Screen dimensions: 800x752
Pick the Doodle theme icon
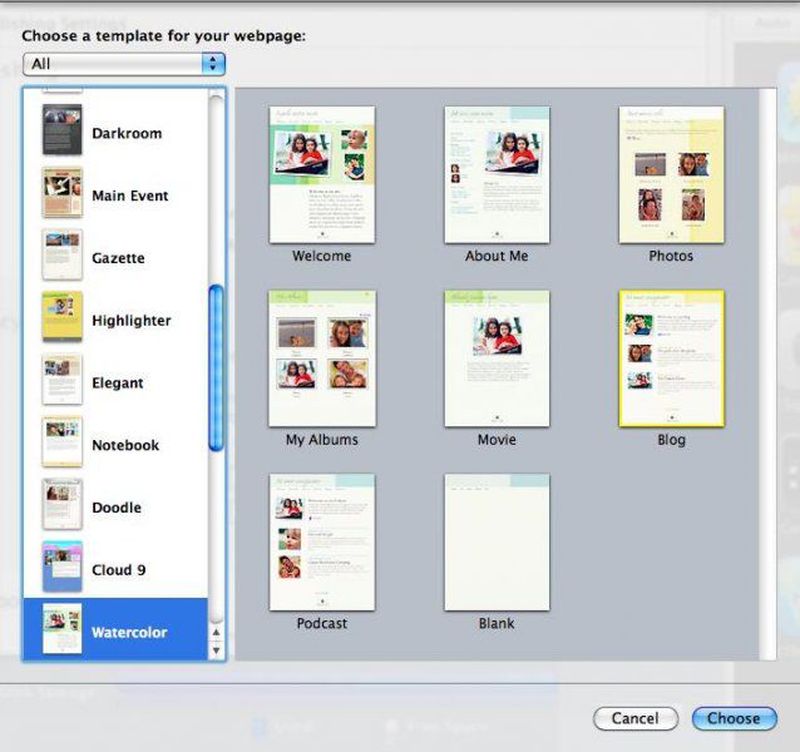[62, 506]
